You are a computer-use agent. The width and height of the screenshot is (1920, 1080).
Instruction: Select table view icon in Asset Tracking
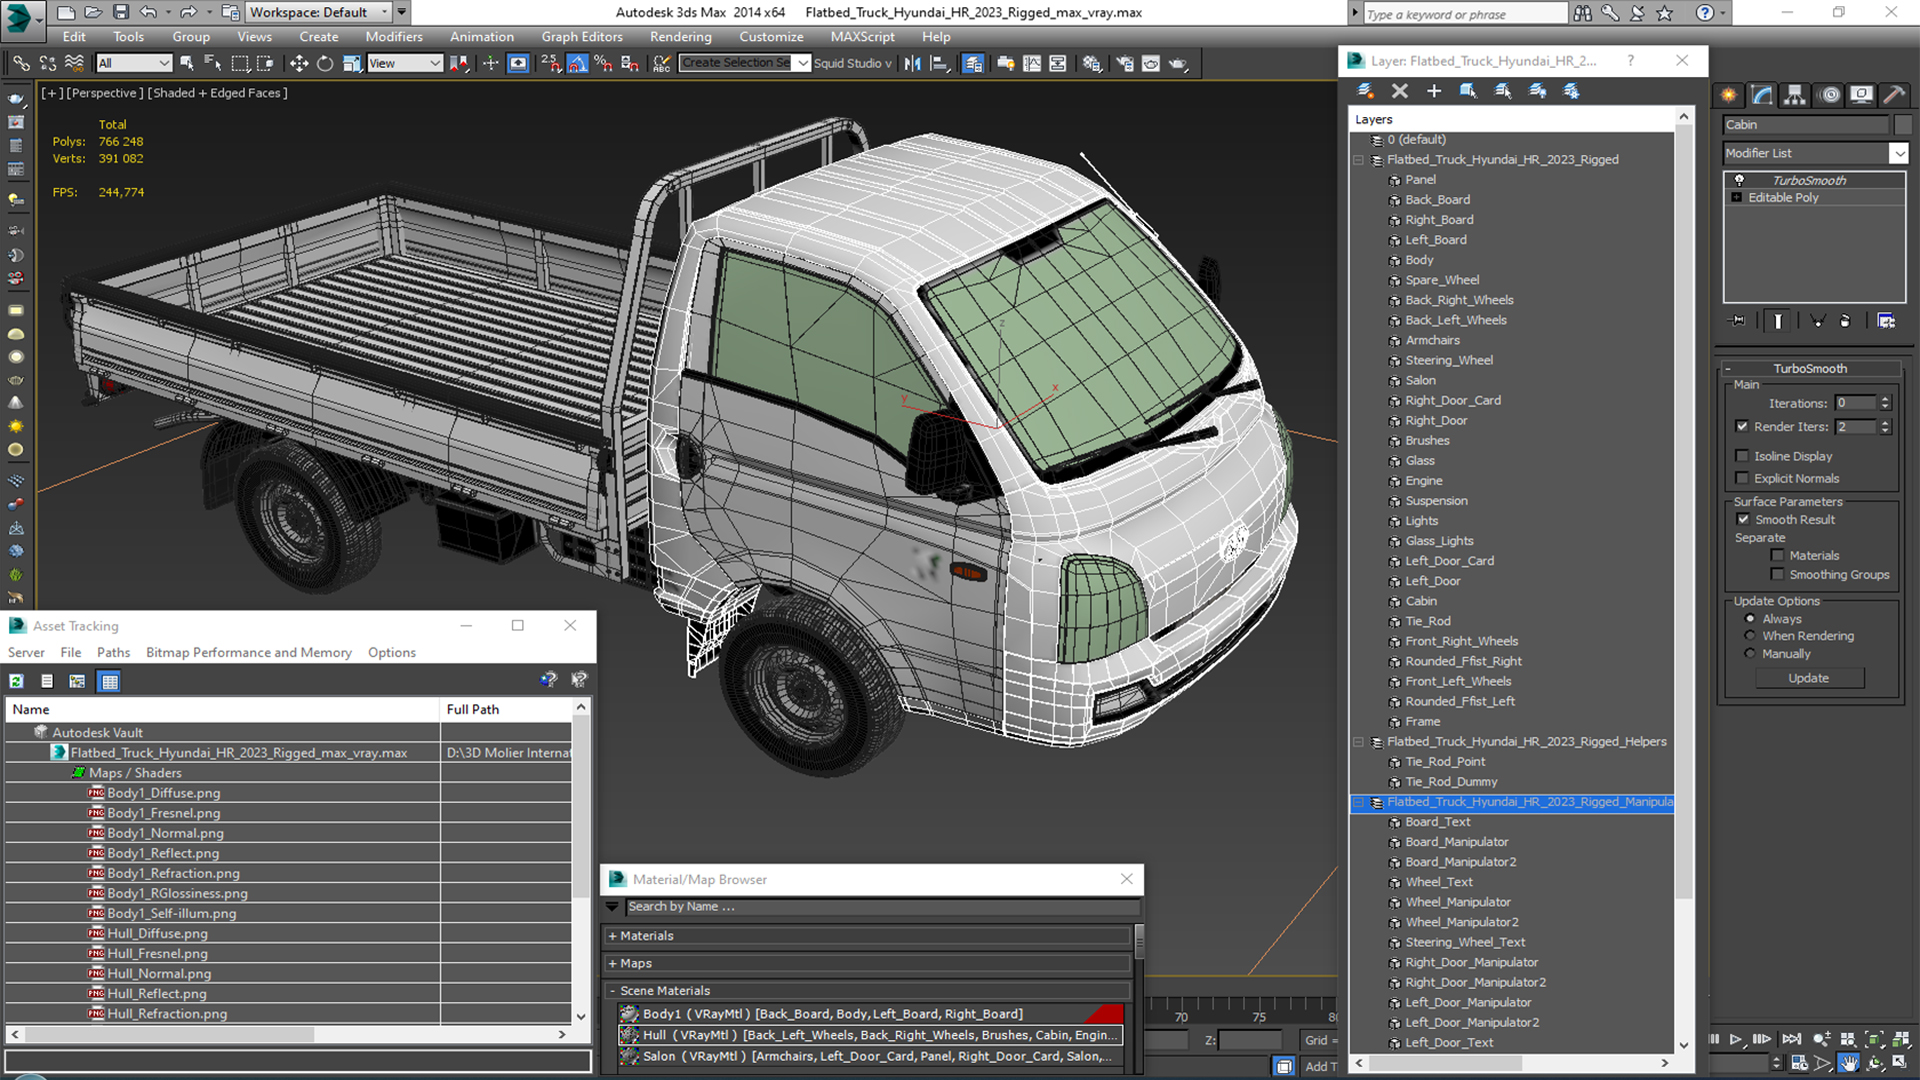(110, 681)
